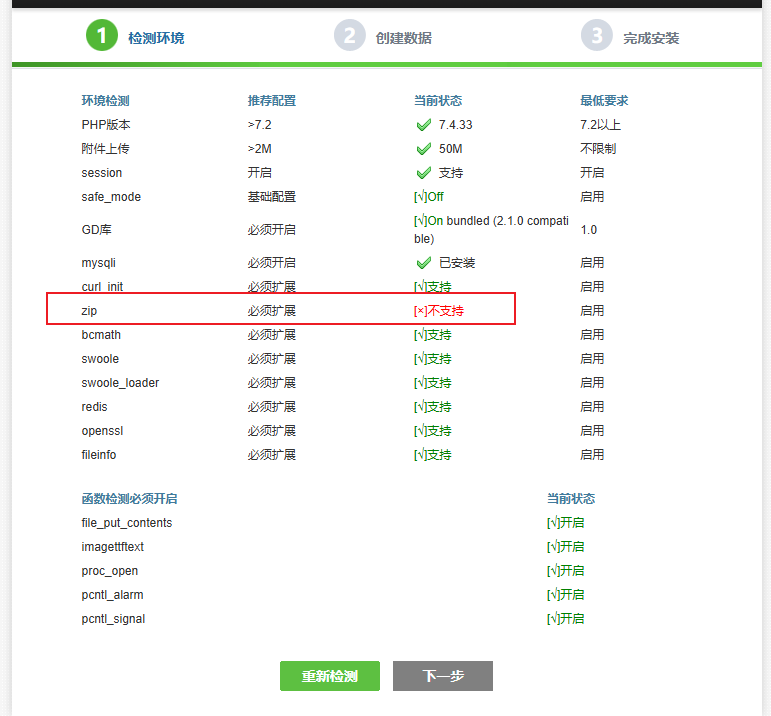The image size is (771, 716).
Task: Click the [√]开启 status for file_put_contents
Action: 565,523
